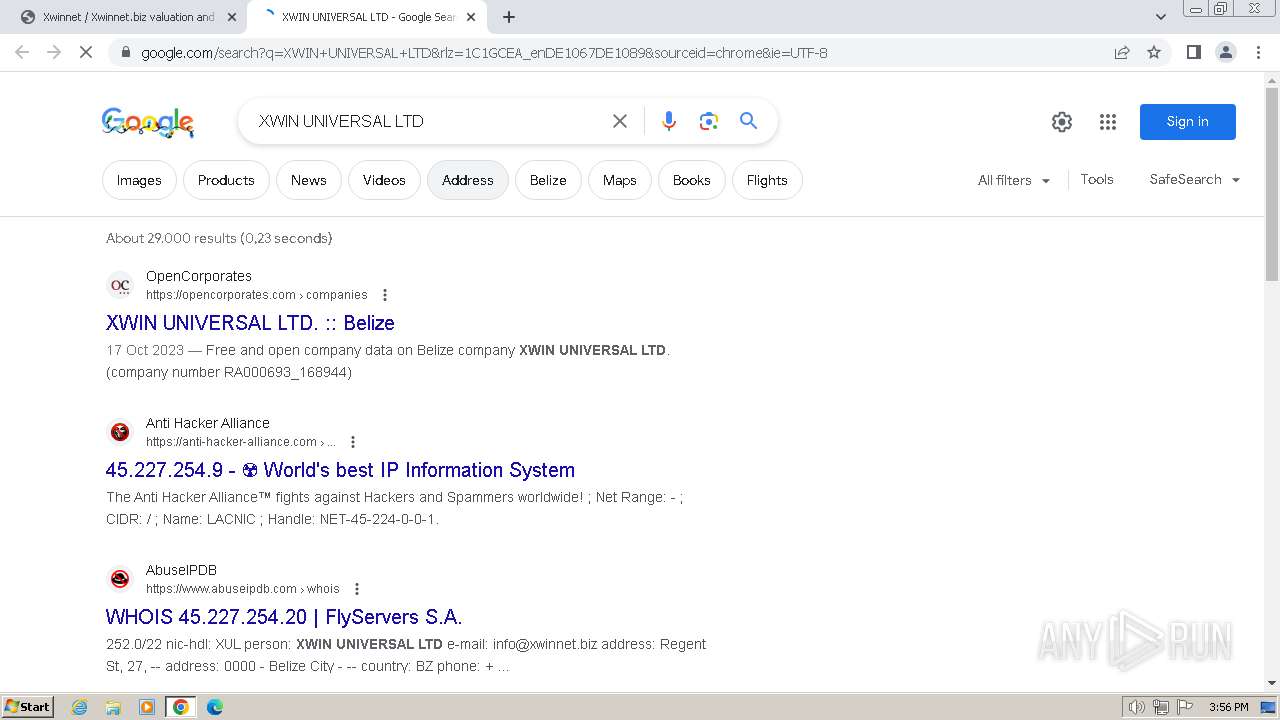Select the Belize filter chip
Image resolution: width=1280 pixels, height=720 pixels.
[x=548, y=180]
